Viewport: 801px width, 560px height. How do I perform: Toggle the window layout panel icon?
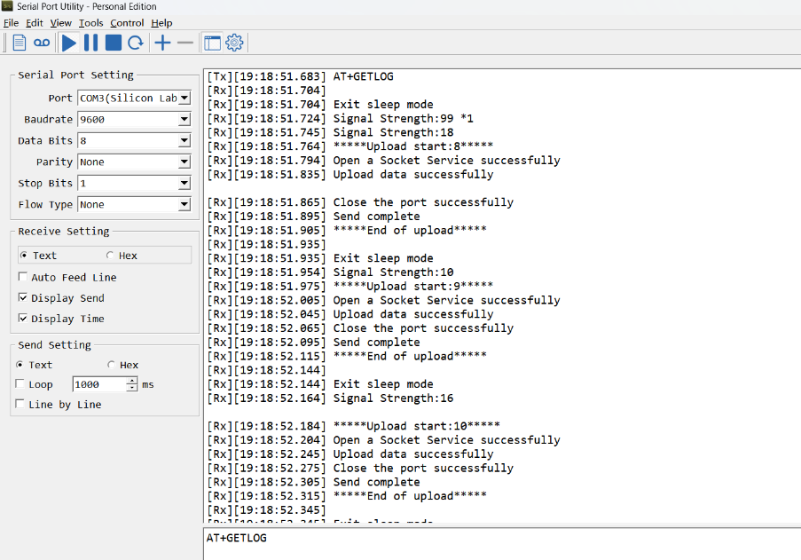(213, 43)
